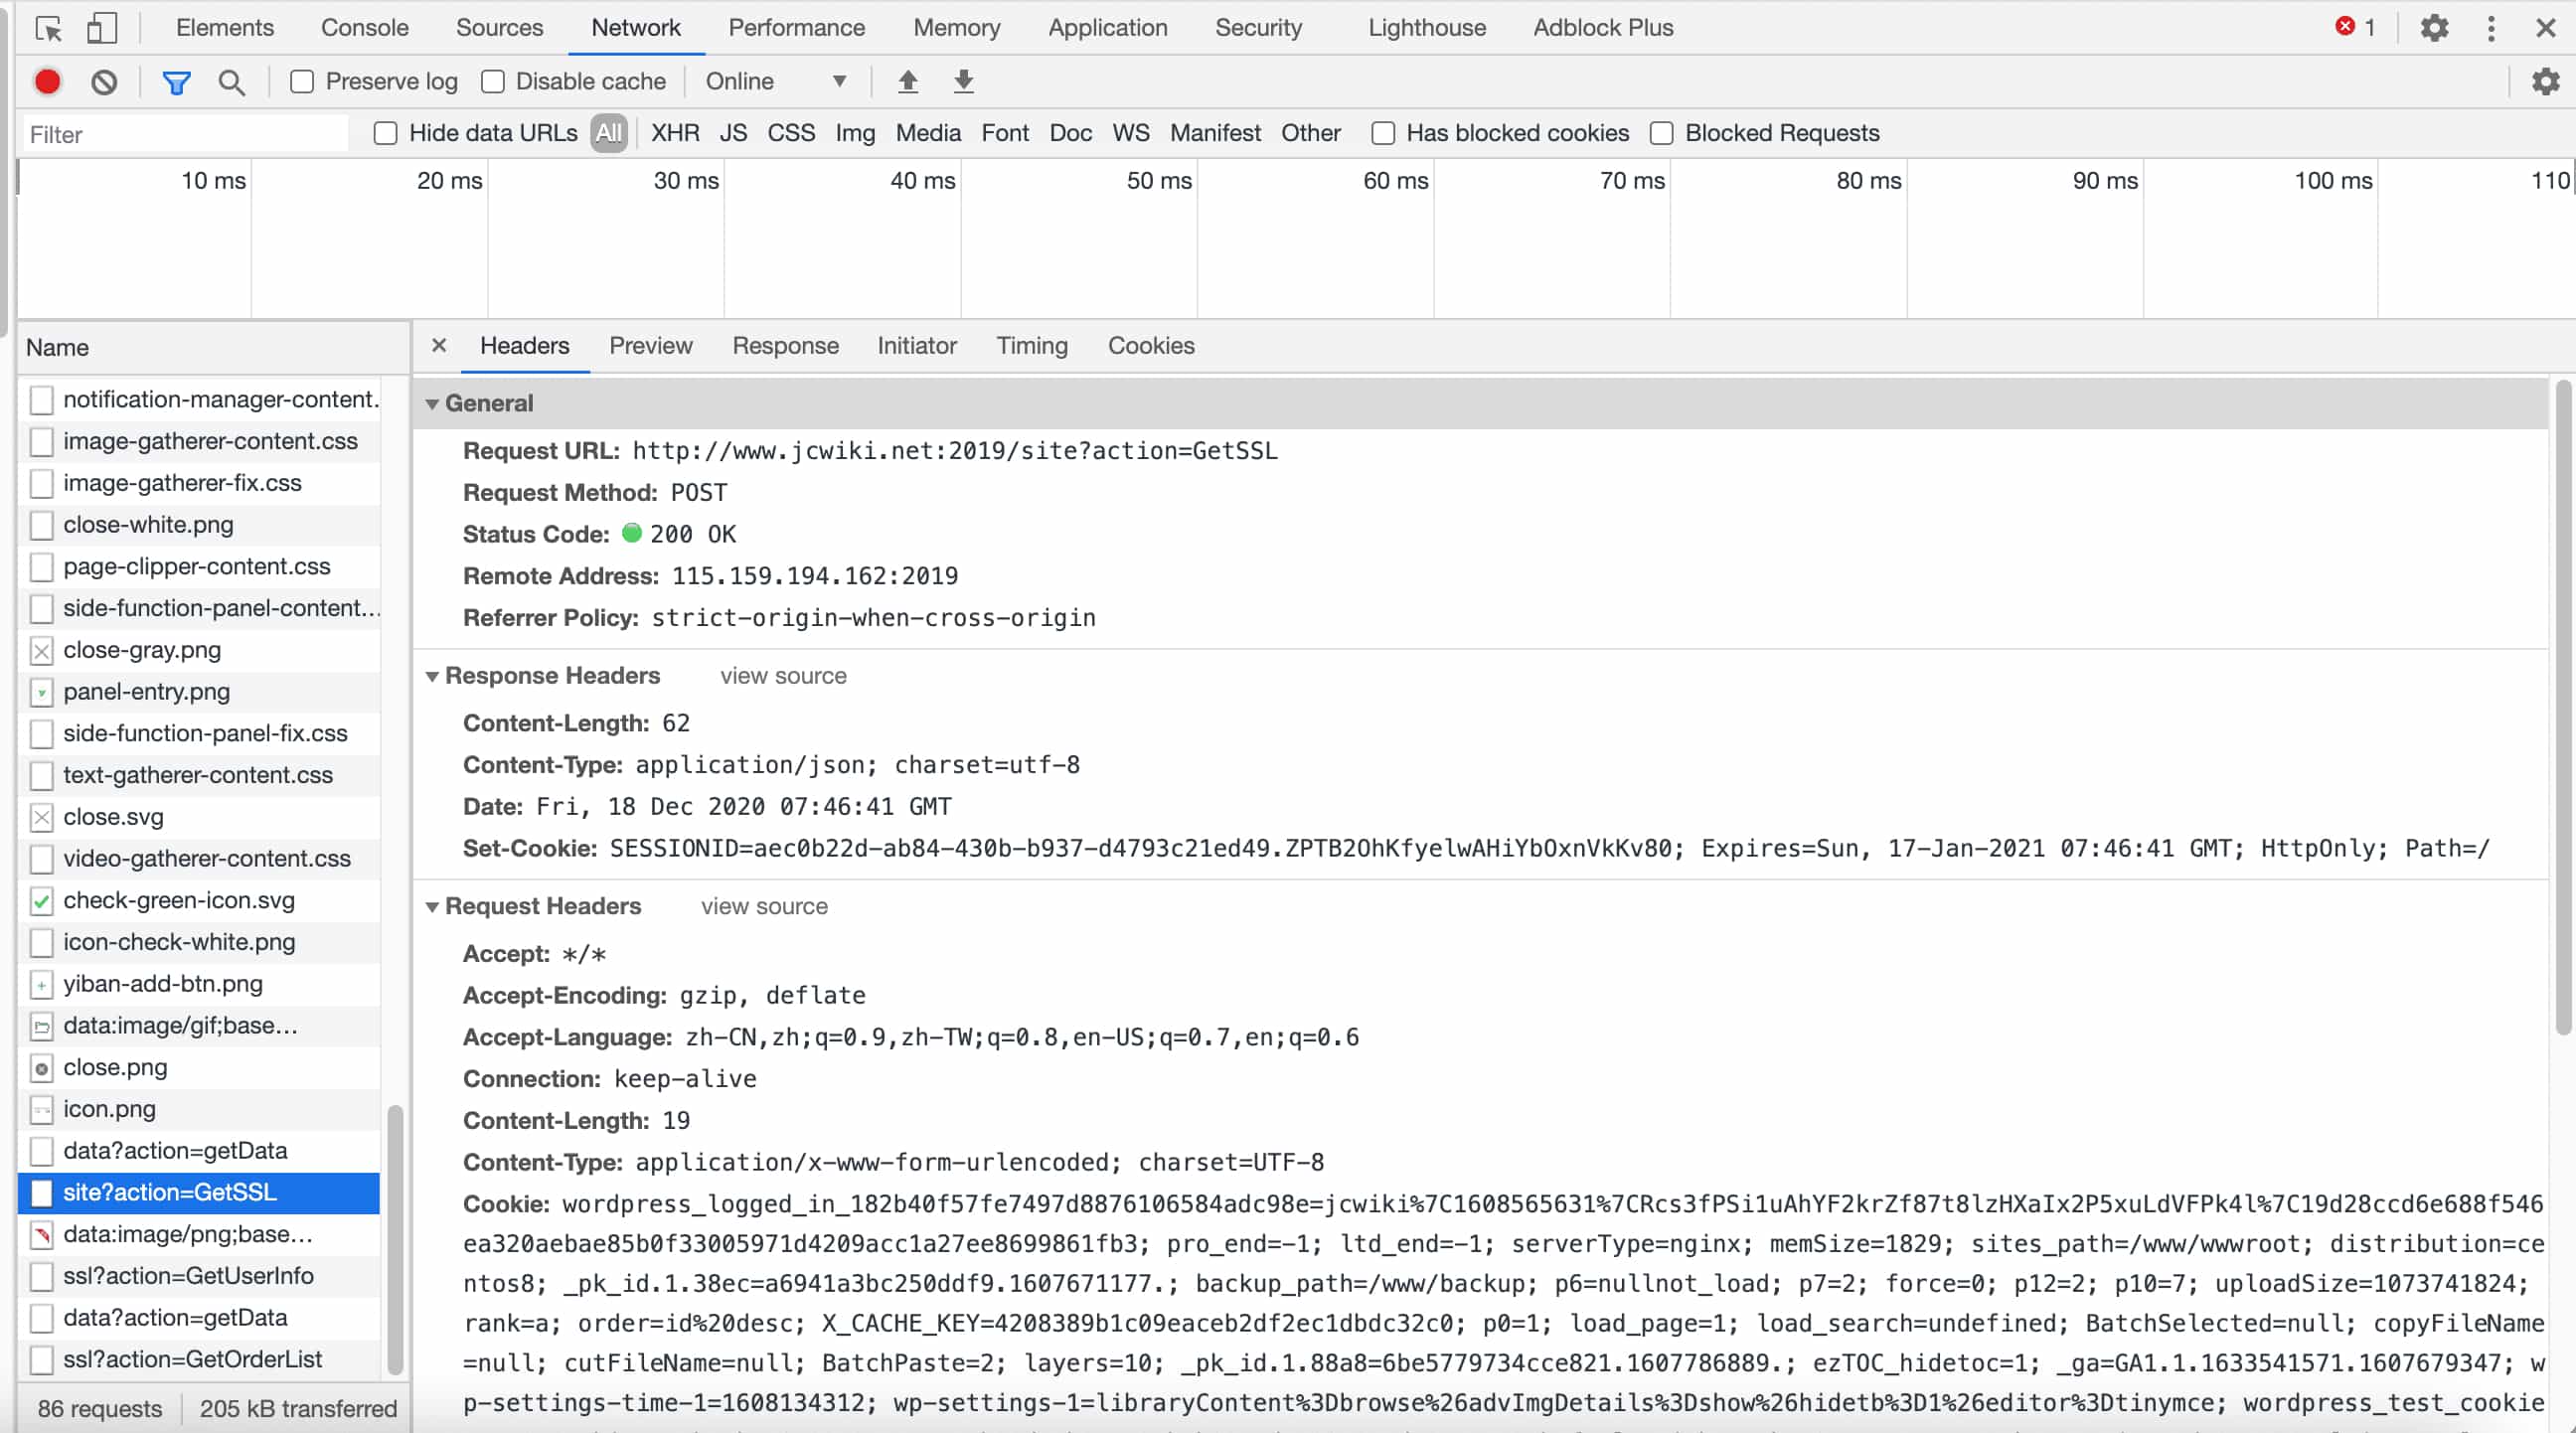This screenshot has height=1433, width=2576.
Task: Open the Online throttling dropdown
Action: pyautogui.click(x=776, y=81)
